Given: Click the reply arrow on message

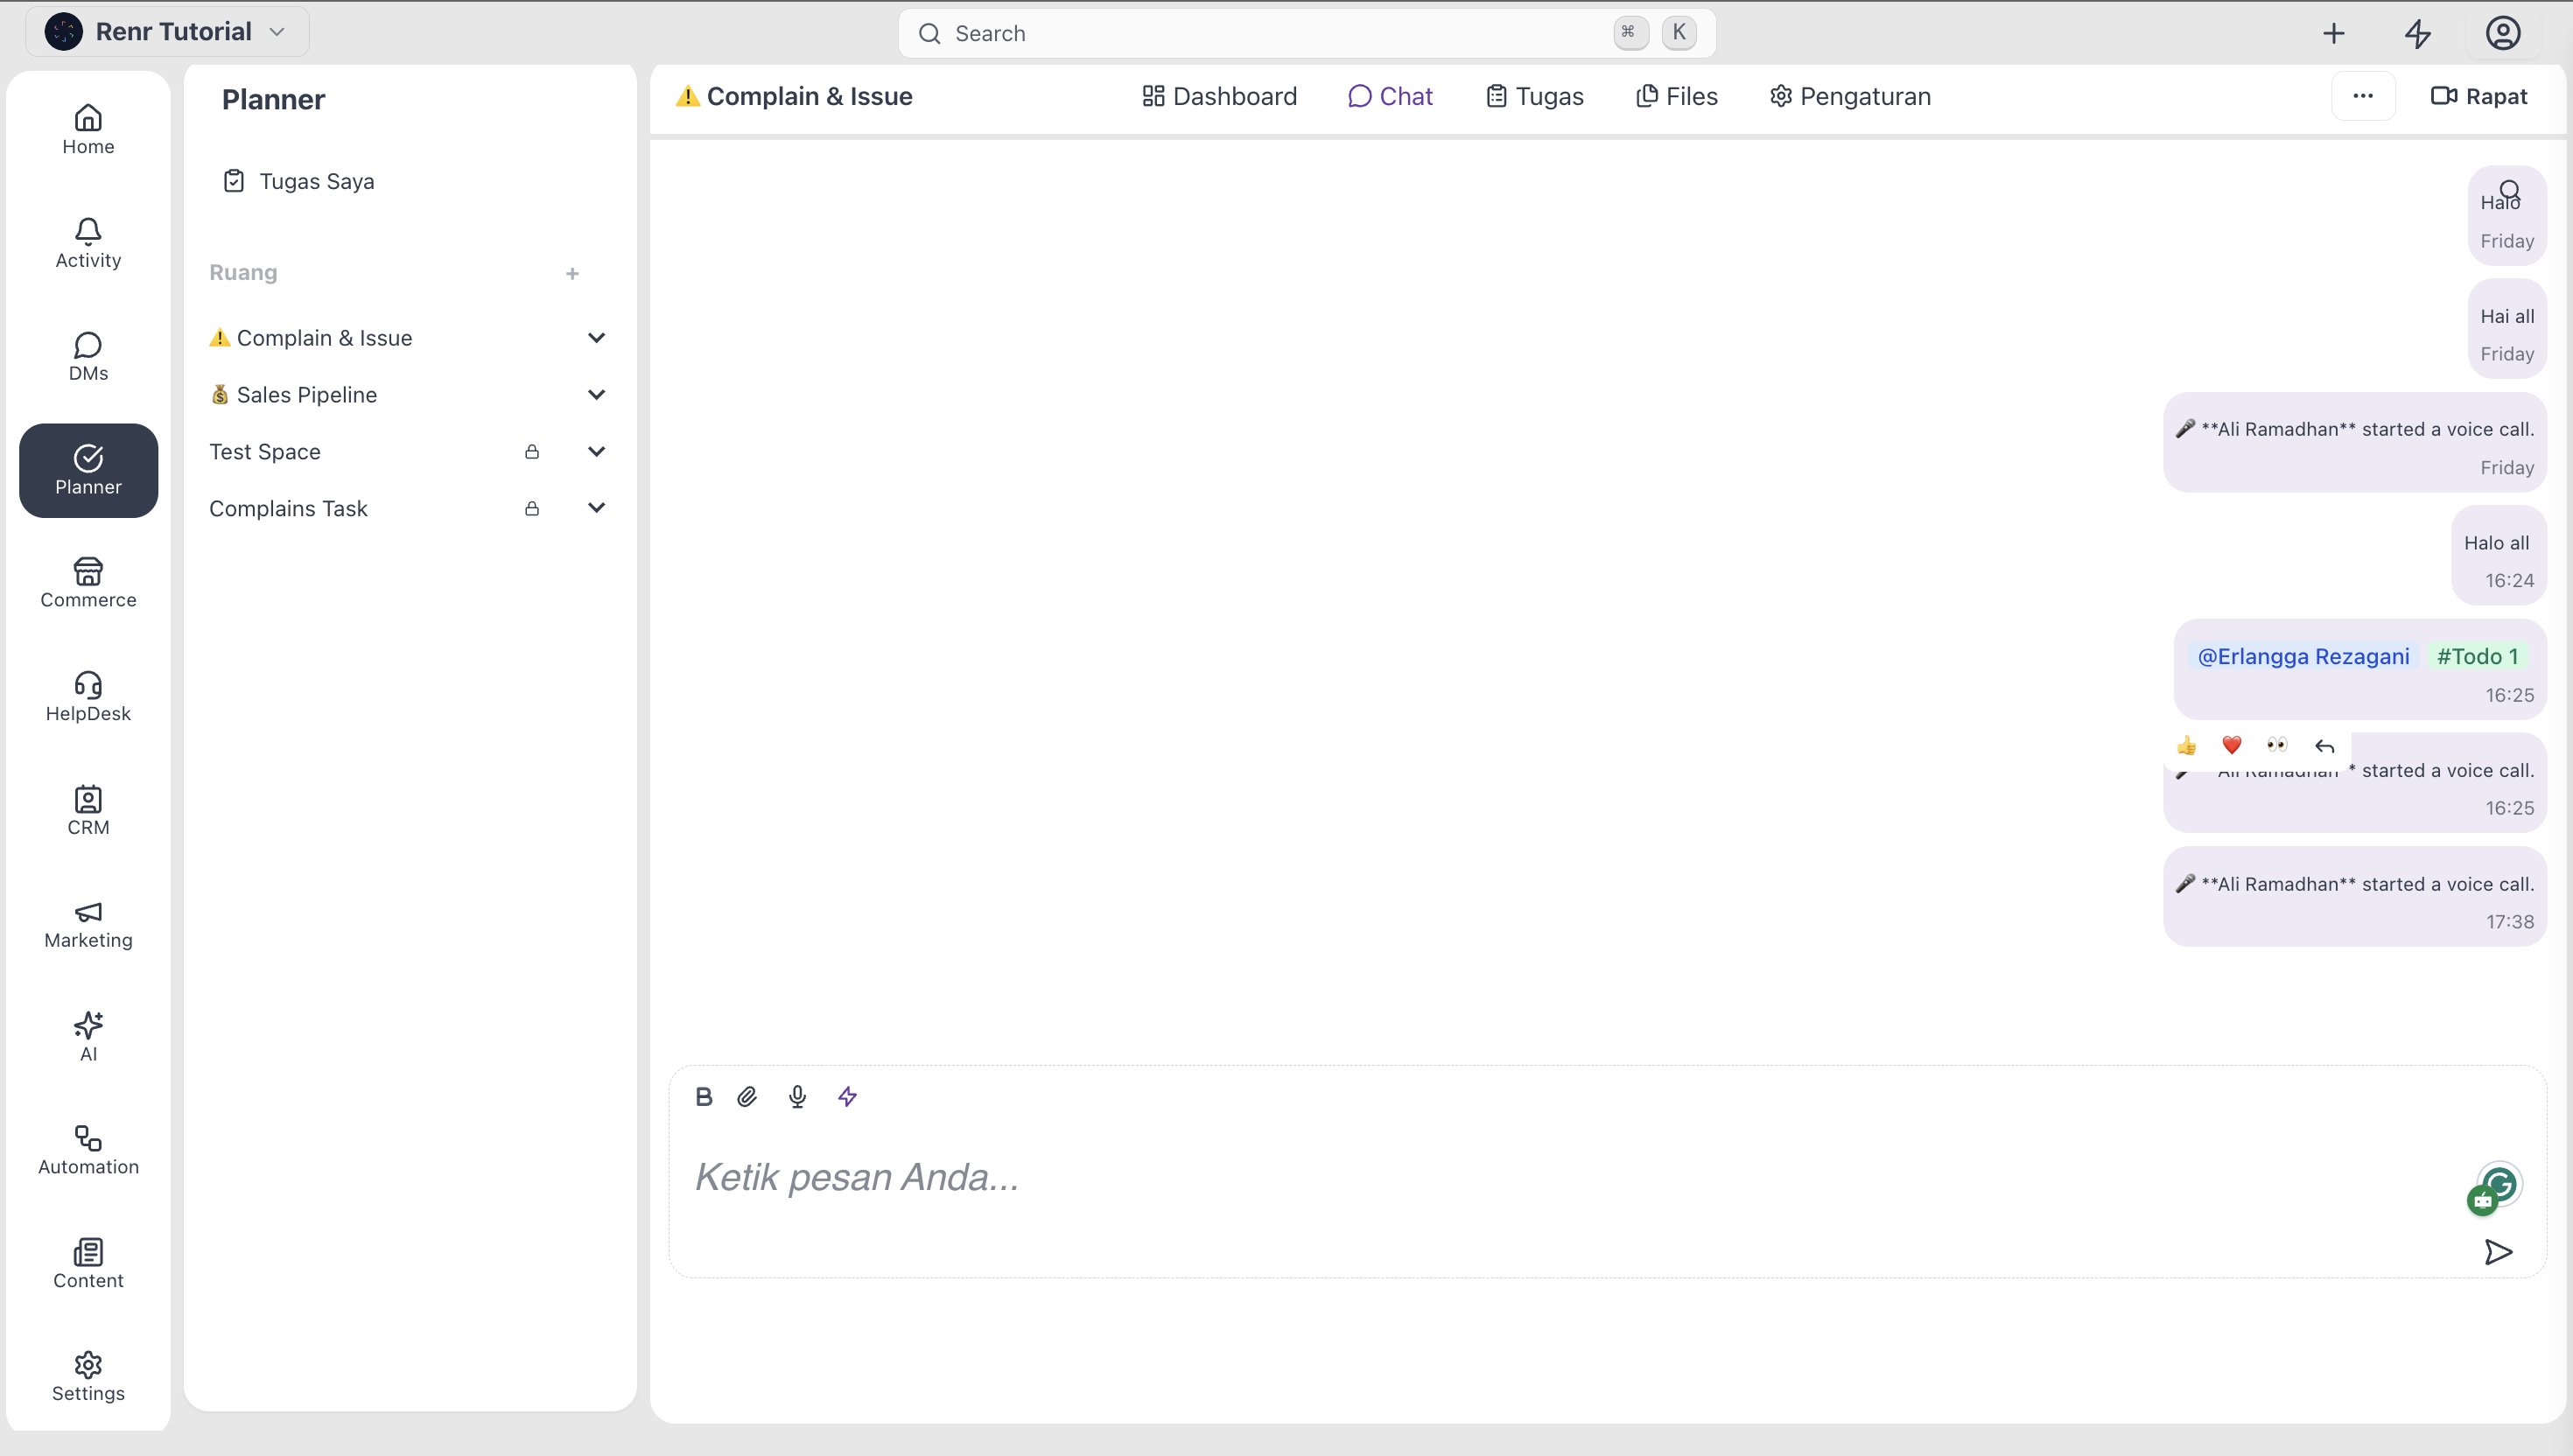Looking at the screenshot, I should (x=2324, y=746).
